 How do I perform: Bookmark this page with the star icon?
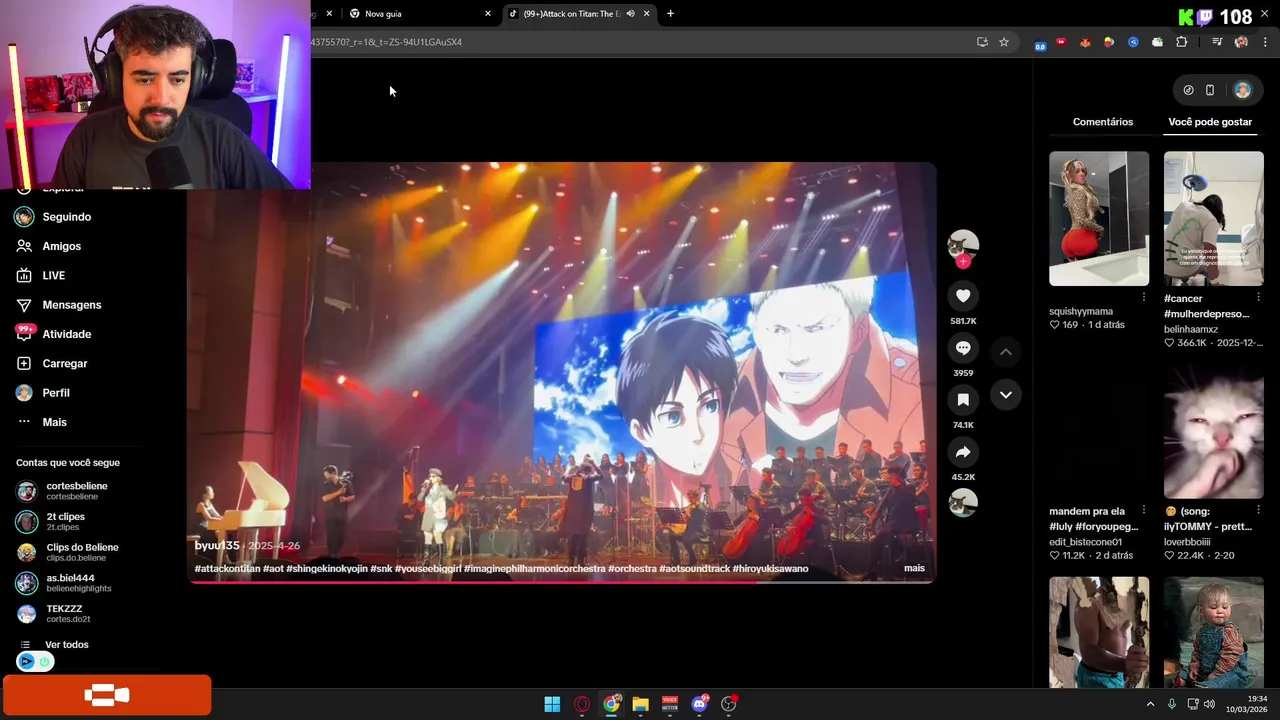coord(1004,42)
